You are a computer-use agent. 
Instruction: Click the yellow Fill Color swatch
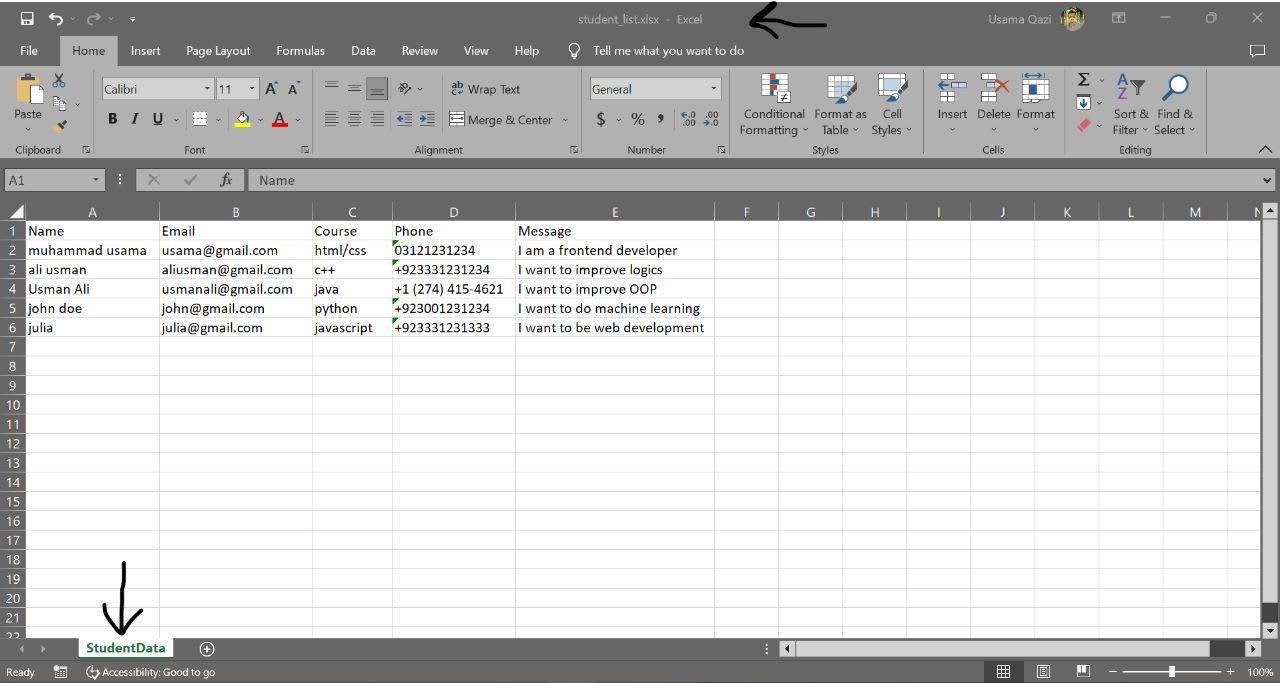point(242,119)
